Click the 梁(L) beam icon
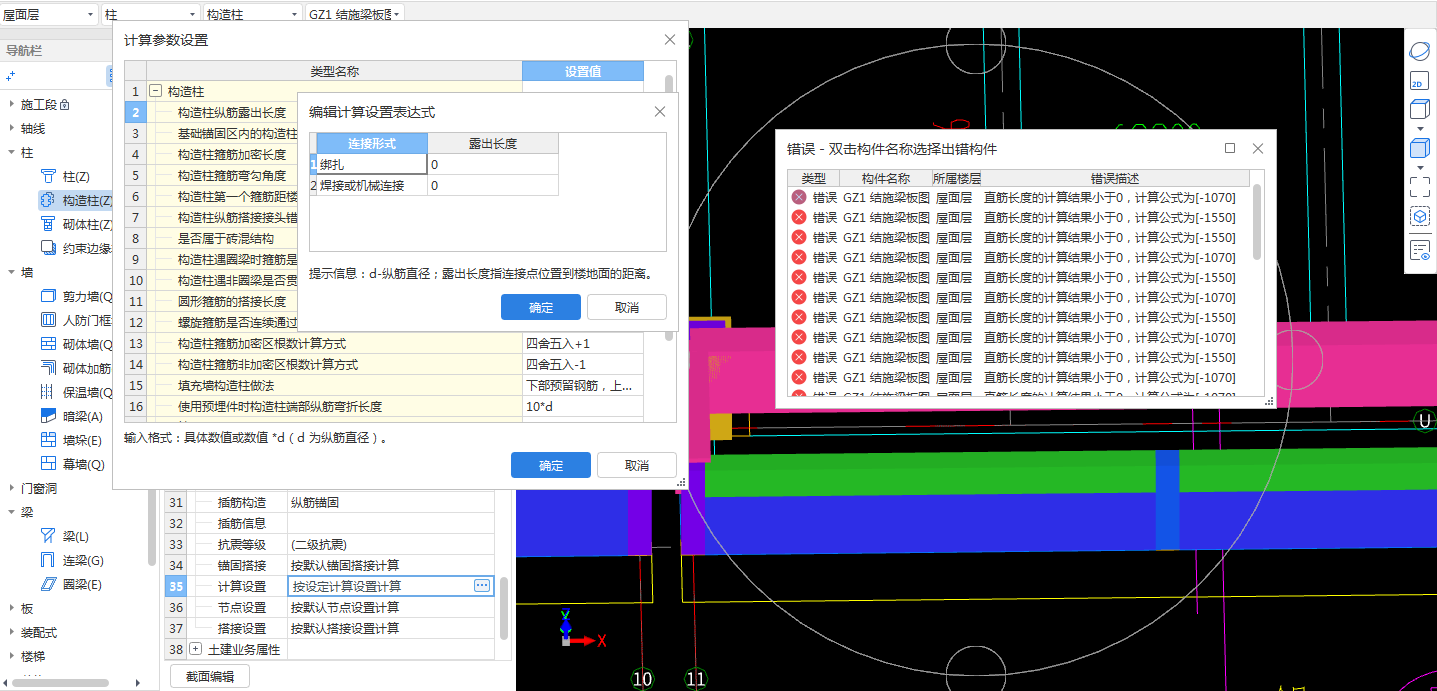This screenshot has width=1437, height=691. coord(48,536)
